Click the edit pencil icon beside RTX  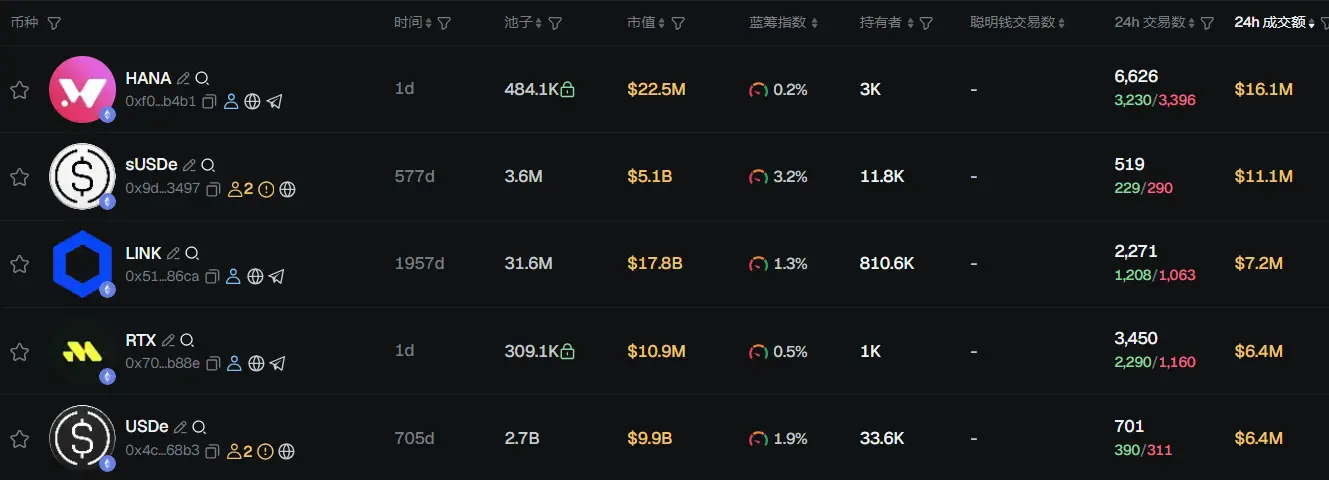point(168,341)
